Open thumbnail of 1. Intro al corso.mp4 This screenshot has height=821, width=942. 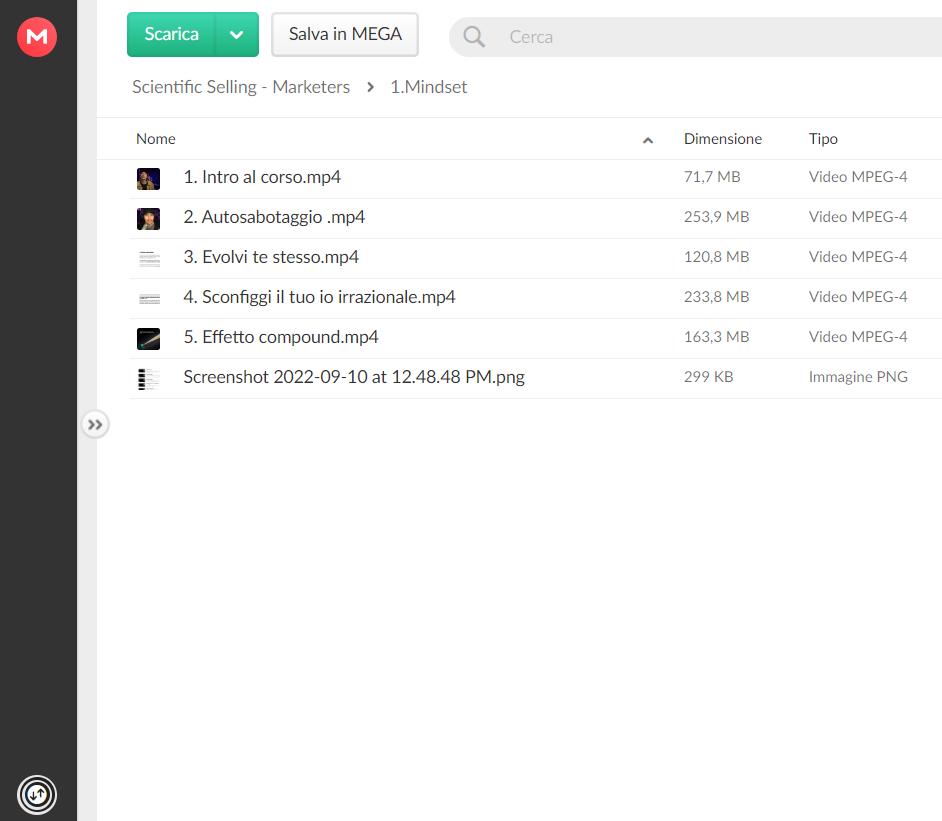(x=148, y=178)
